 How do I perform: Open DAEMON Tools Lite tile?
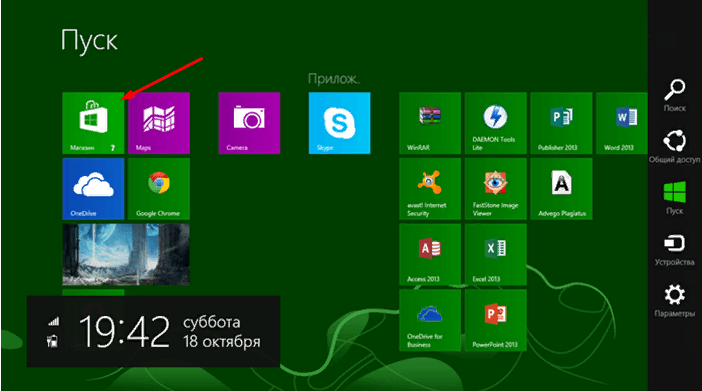496,123
